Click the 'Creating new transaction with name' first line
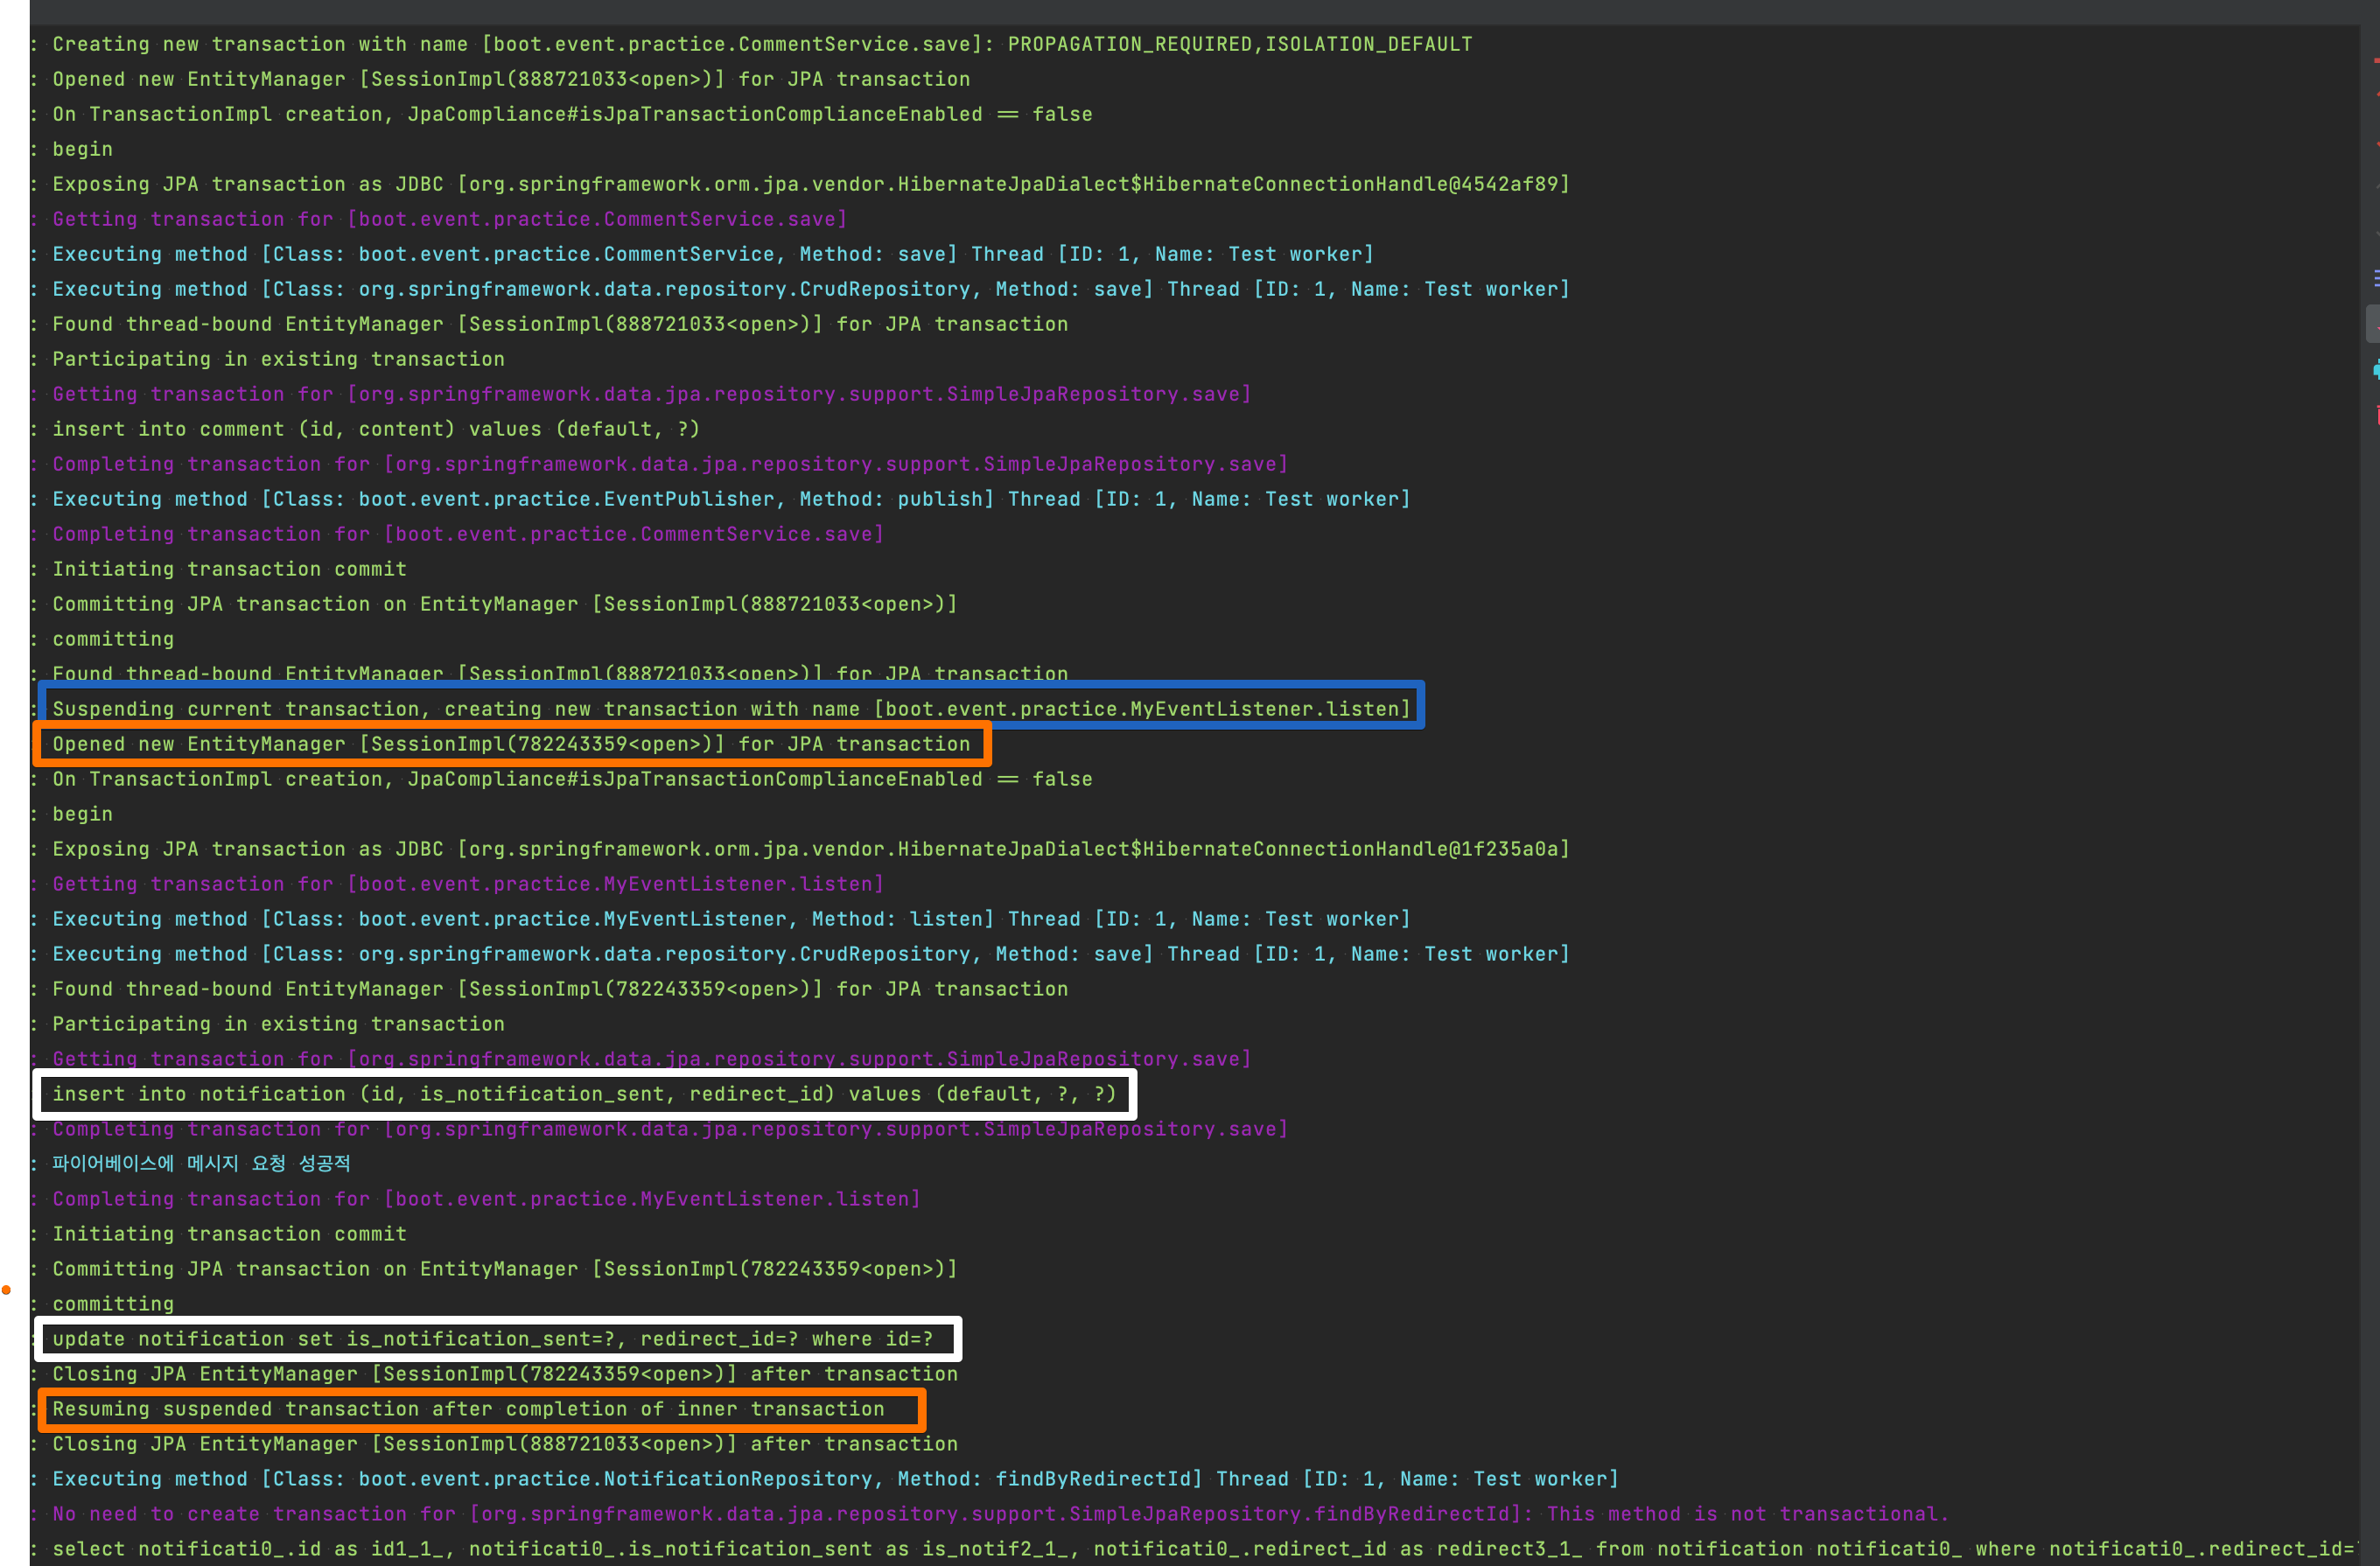The height and width of the screenshot is (1566, 2380). [760, 44]
